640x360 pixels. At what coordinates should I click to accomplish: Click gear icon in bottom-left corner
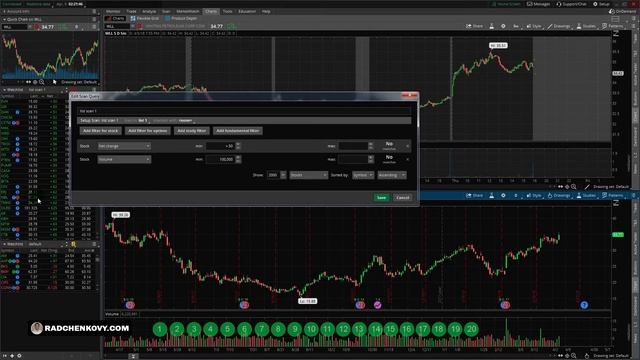click(19, 356)
